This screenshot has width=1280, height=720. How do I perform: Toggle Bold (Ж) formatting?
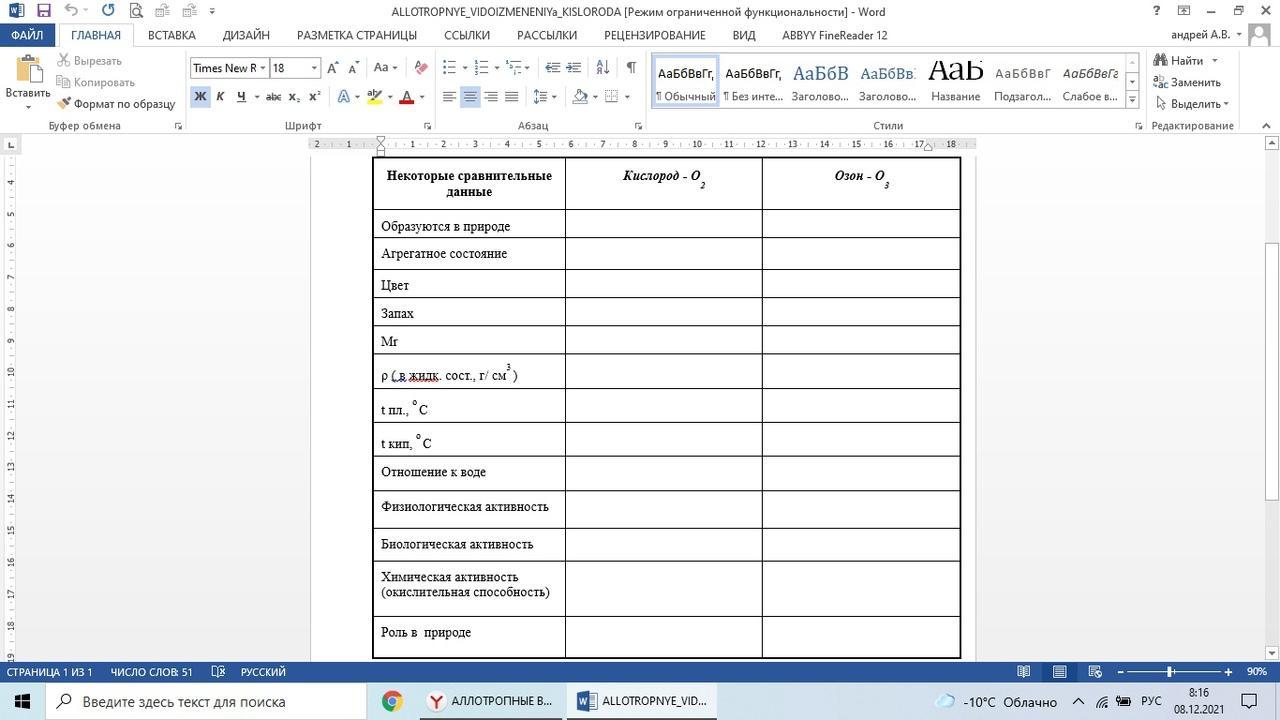click(x=200, y=97)
